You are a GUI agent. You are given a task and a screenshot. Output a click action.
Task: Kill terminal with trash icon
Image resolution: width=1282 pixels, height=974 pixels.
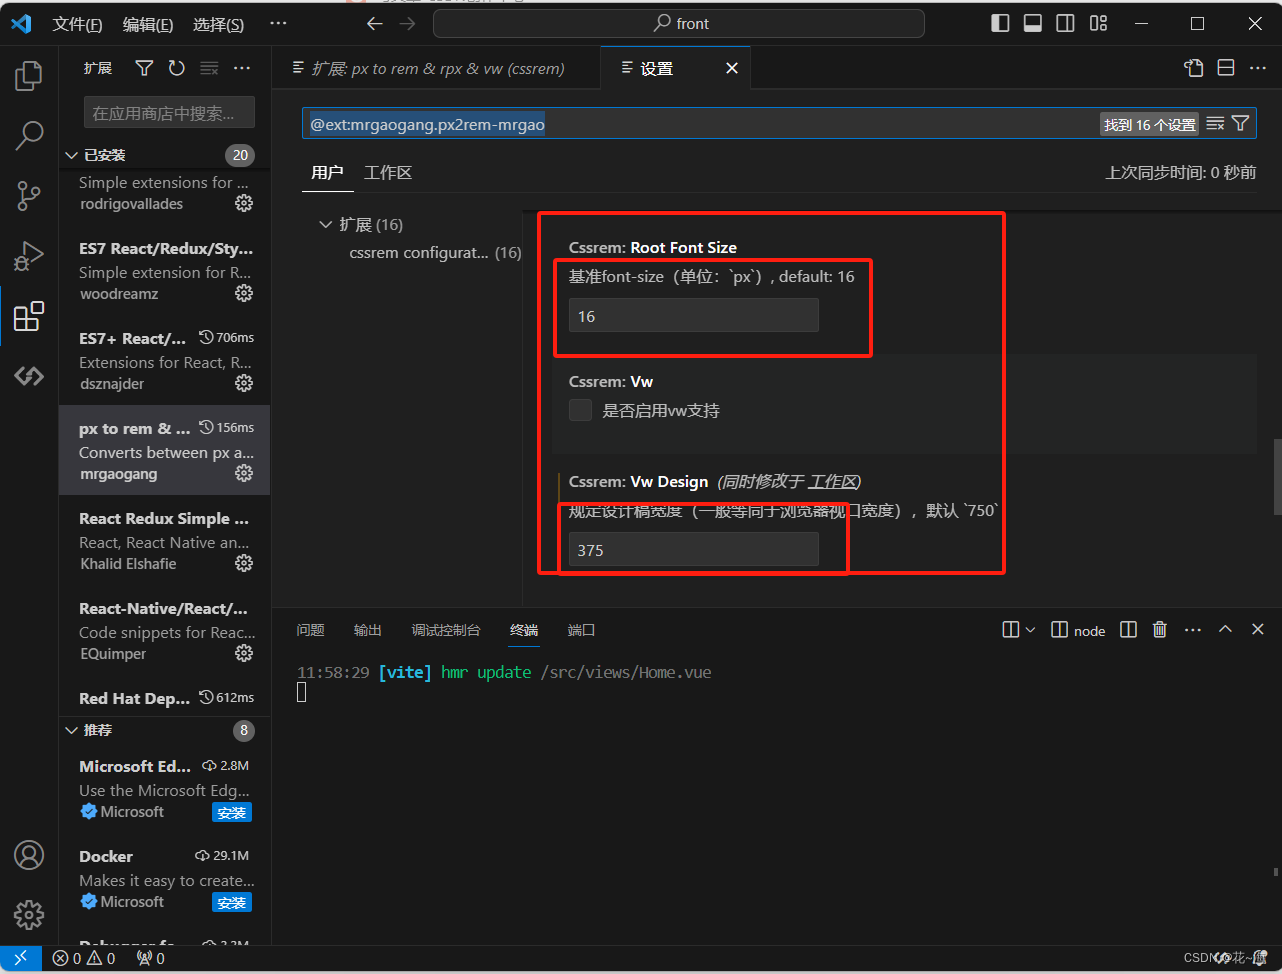click(1160, 630)
